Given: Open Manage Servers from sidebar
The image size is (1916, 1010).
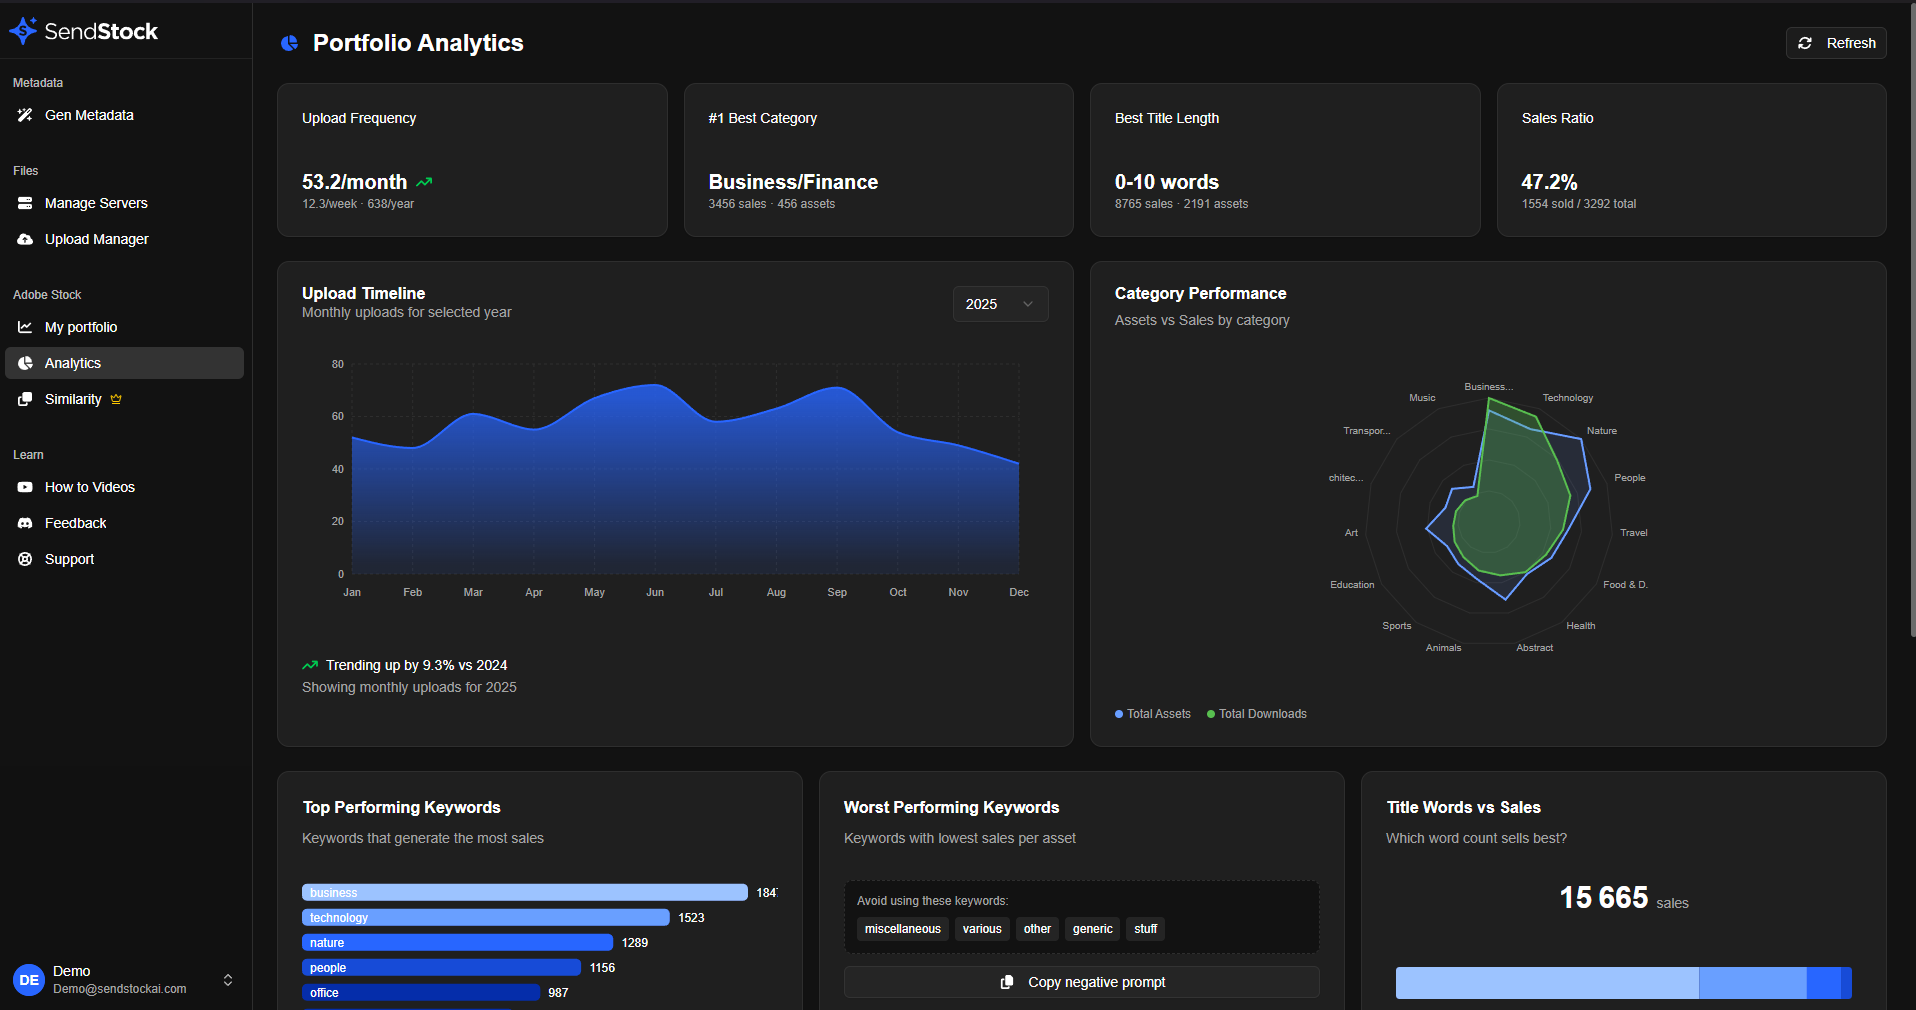Looking at the screenshot, I should [x=95, y=203].
